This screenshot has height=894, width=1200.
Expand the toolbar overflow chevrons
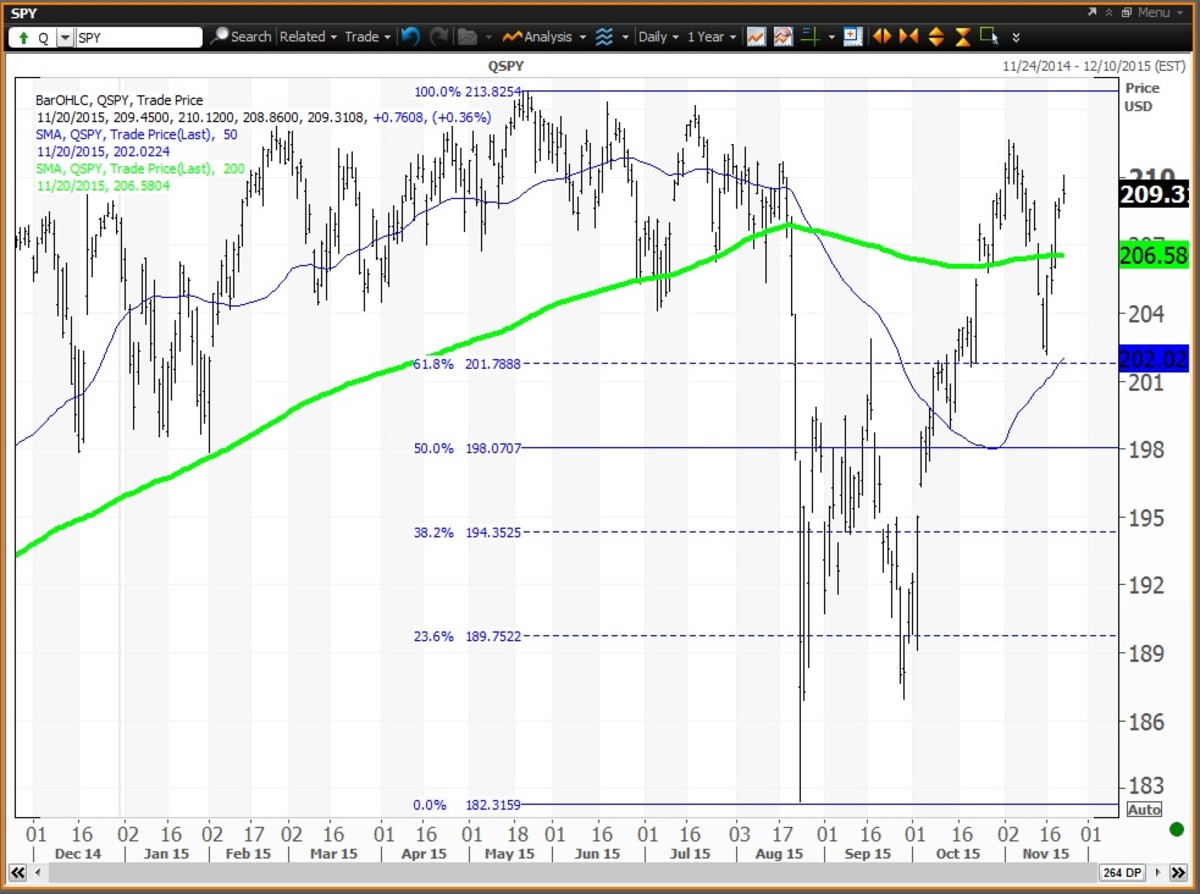pos(1016,38)
